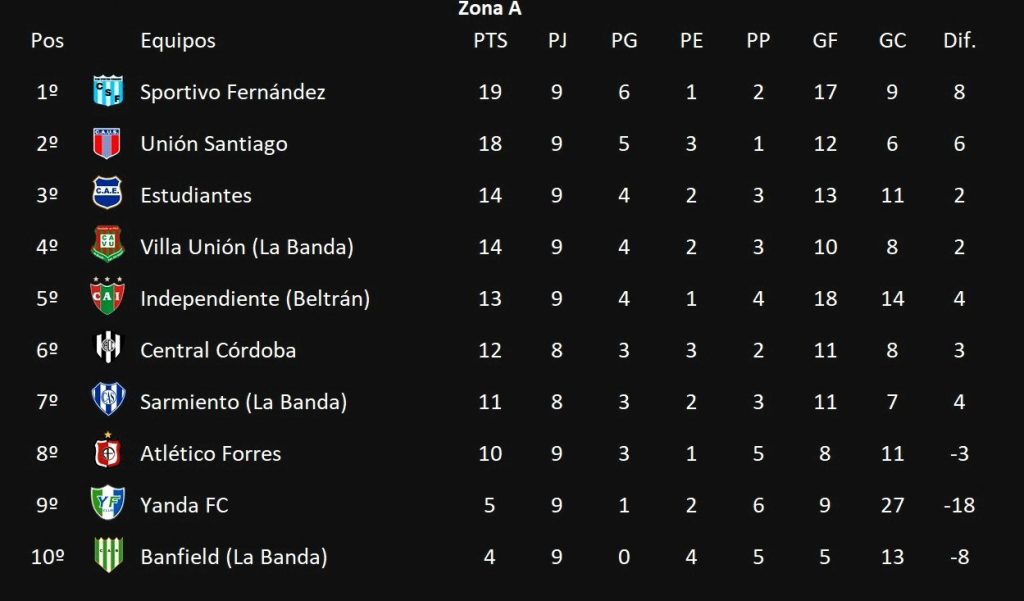Image resolution: width=1024 pixels, height=601 pixels.
Task: Click the Central Córdoba striped crest
Action: 108,346
